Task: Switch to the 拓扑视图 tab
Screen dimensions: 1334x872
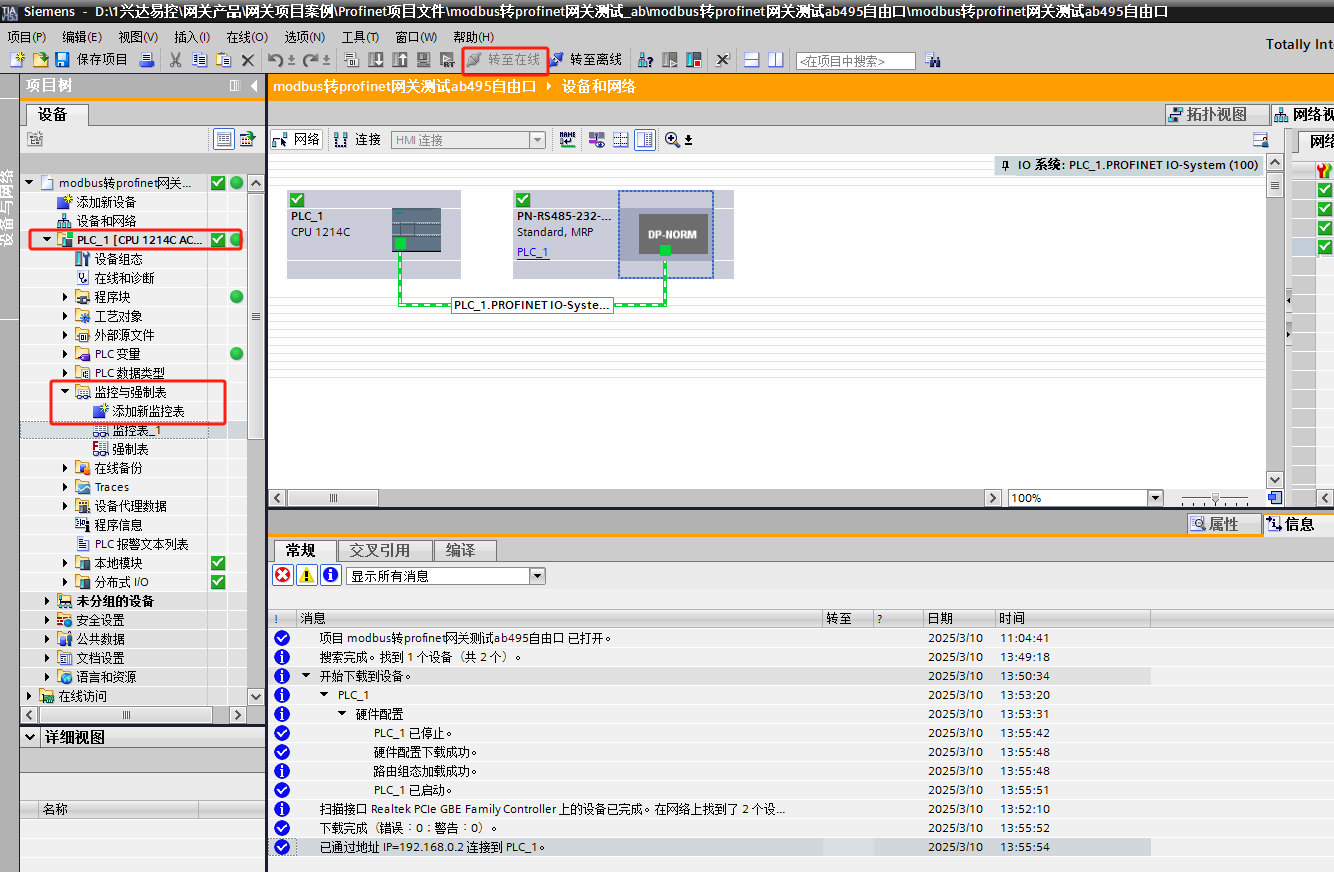Action: [x=1217, y=114]
